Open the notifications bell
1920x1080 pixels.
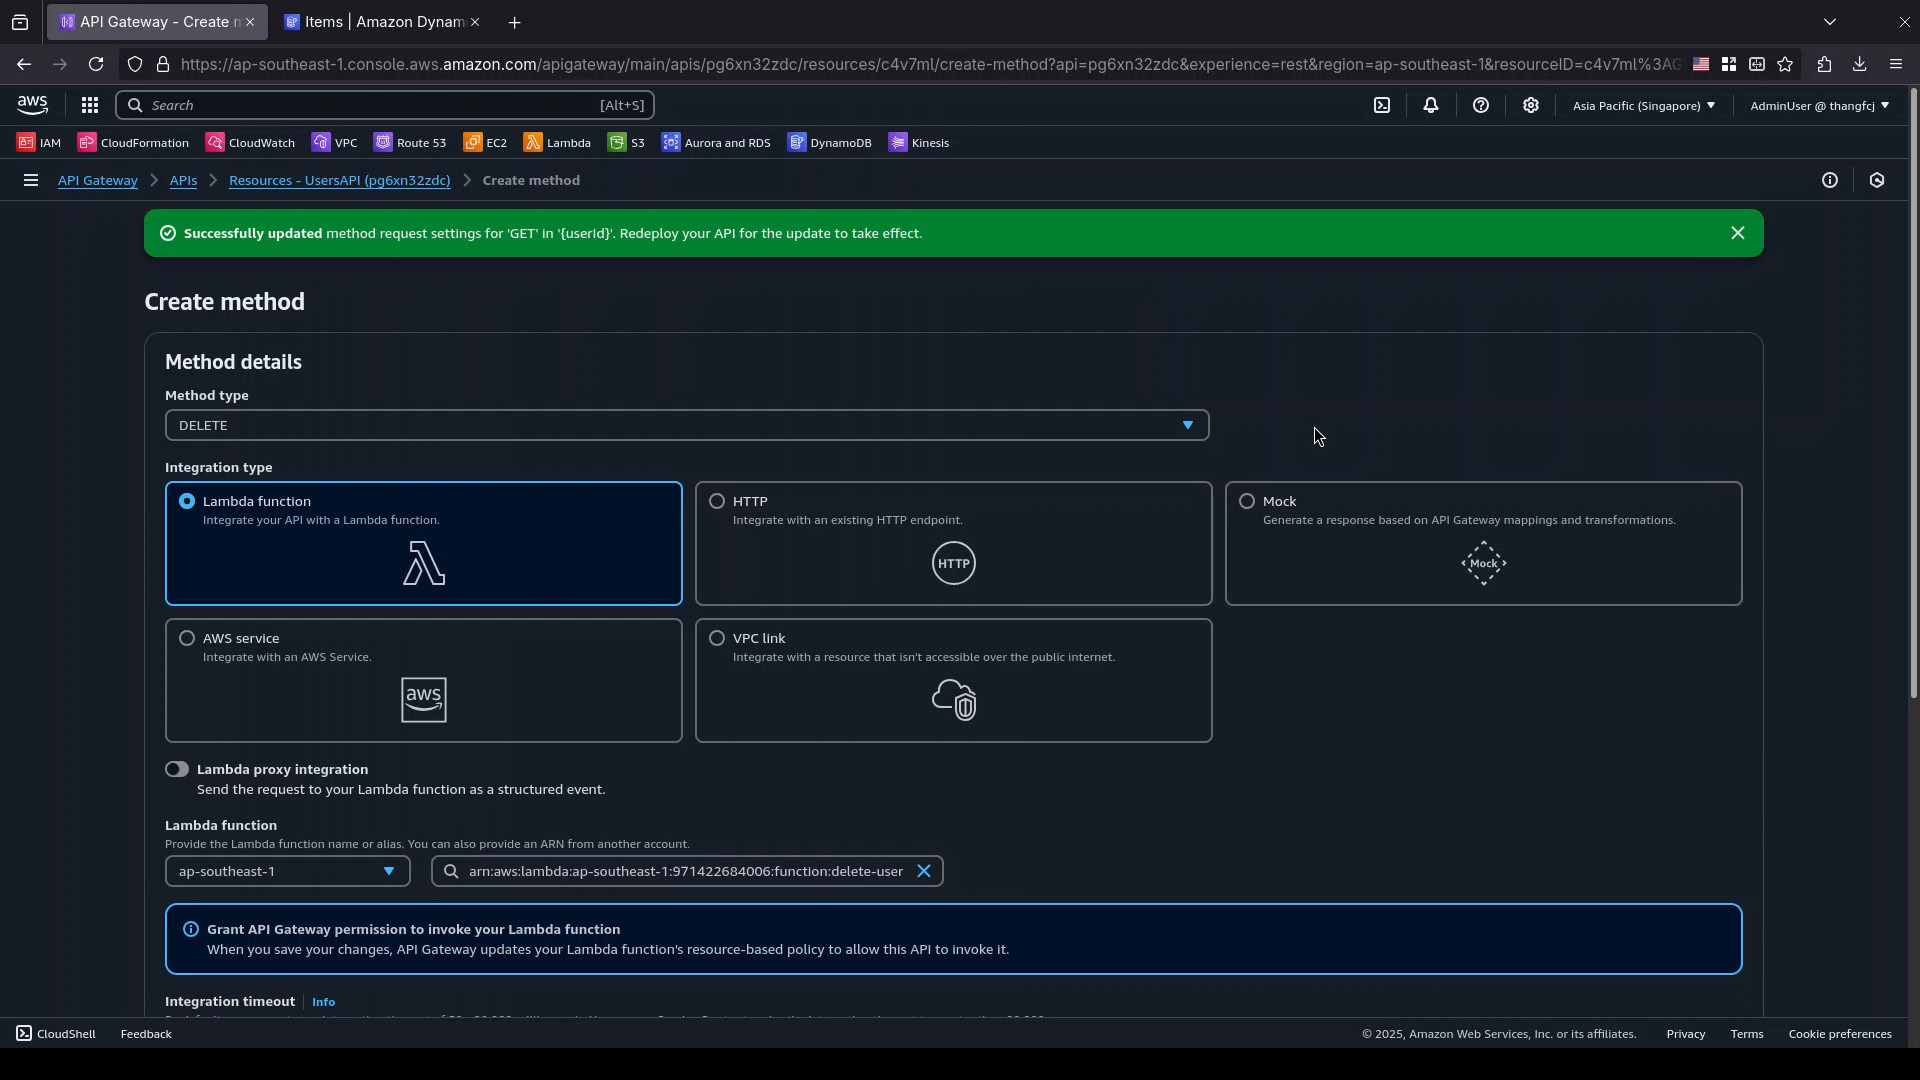point(1431,105)
